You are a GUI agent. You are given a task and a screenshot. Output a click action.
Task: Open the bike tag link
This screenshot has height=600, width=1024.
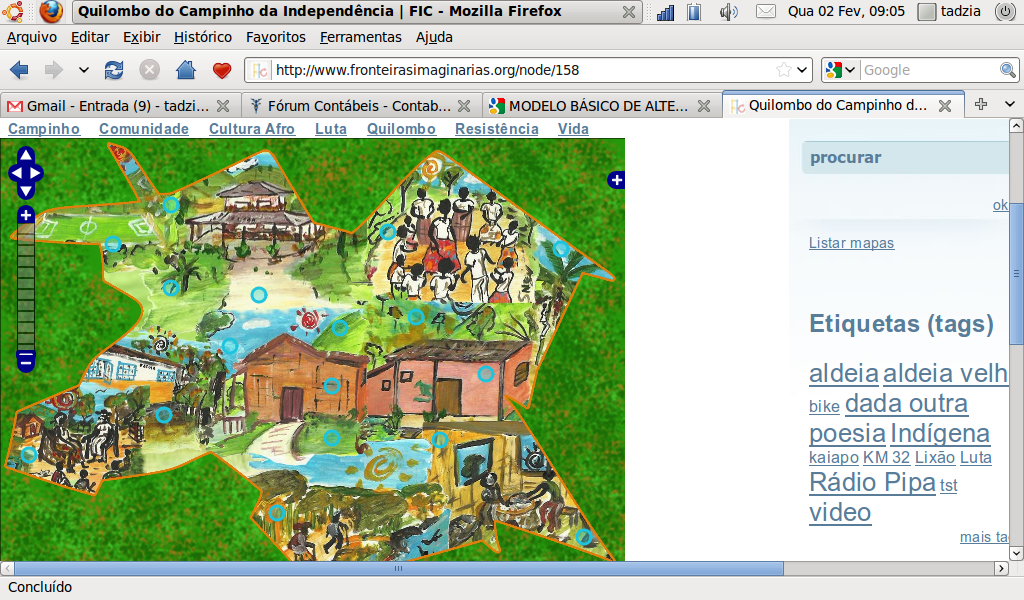[824, 406]
